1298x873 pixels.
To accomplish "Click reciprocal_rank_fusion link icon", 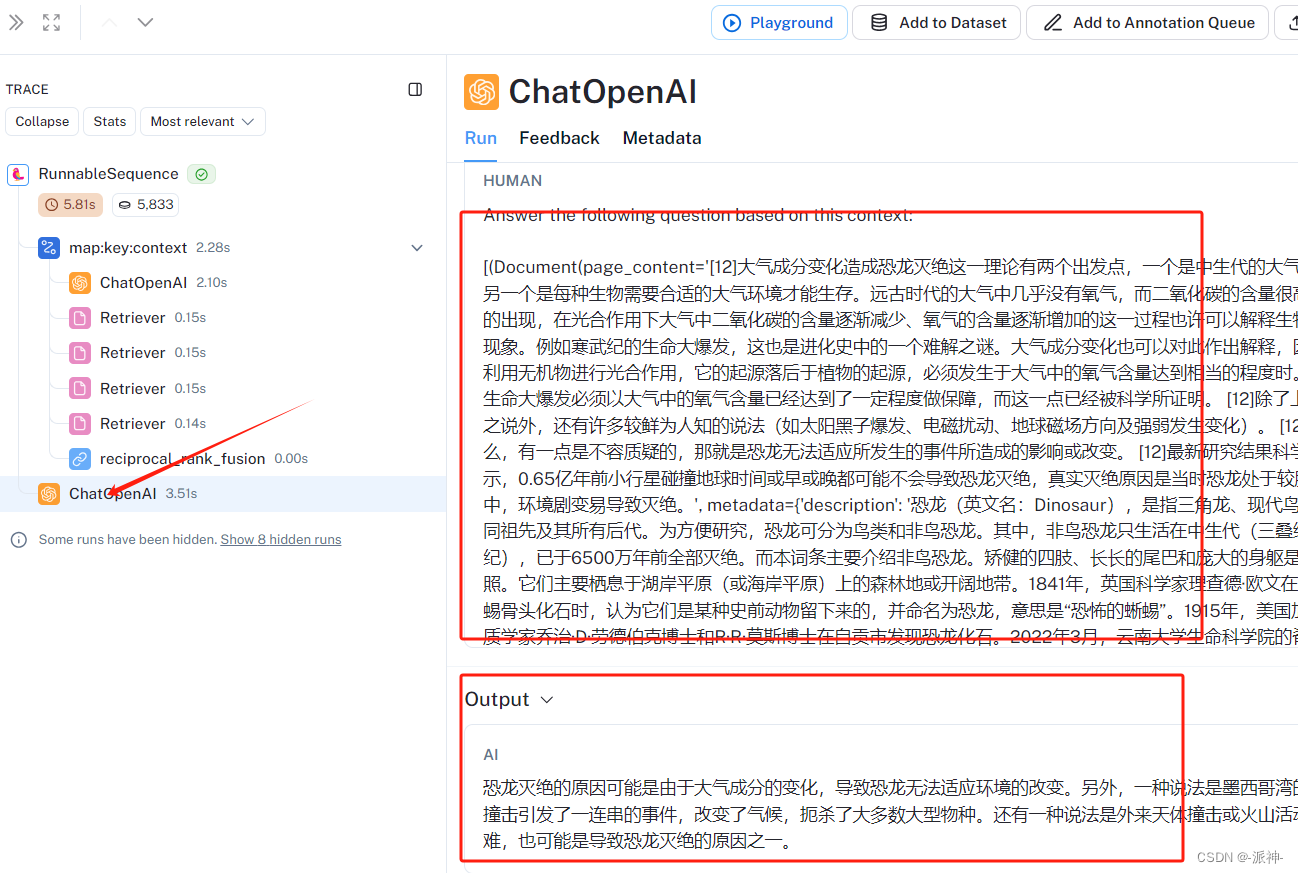I will (x=80, y=458).
